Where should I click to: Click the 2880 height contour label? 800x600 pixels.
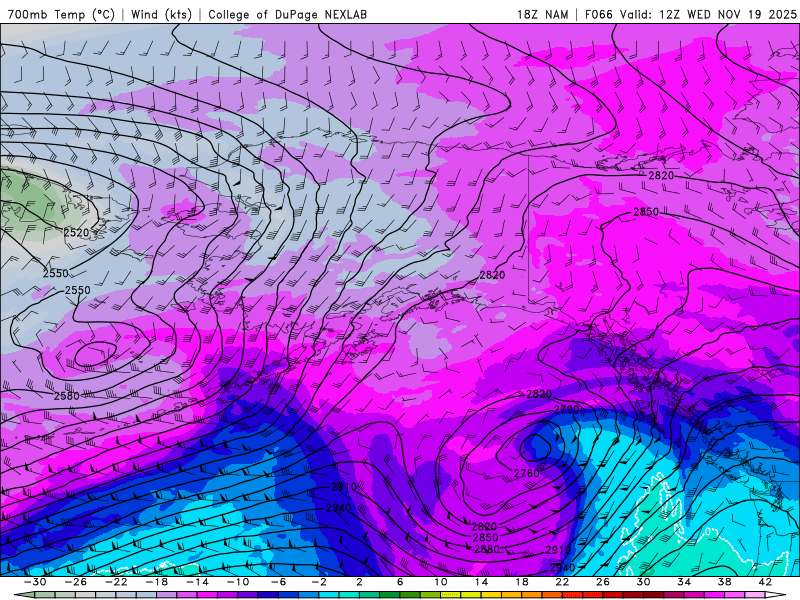click(x=487, y=549)
